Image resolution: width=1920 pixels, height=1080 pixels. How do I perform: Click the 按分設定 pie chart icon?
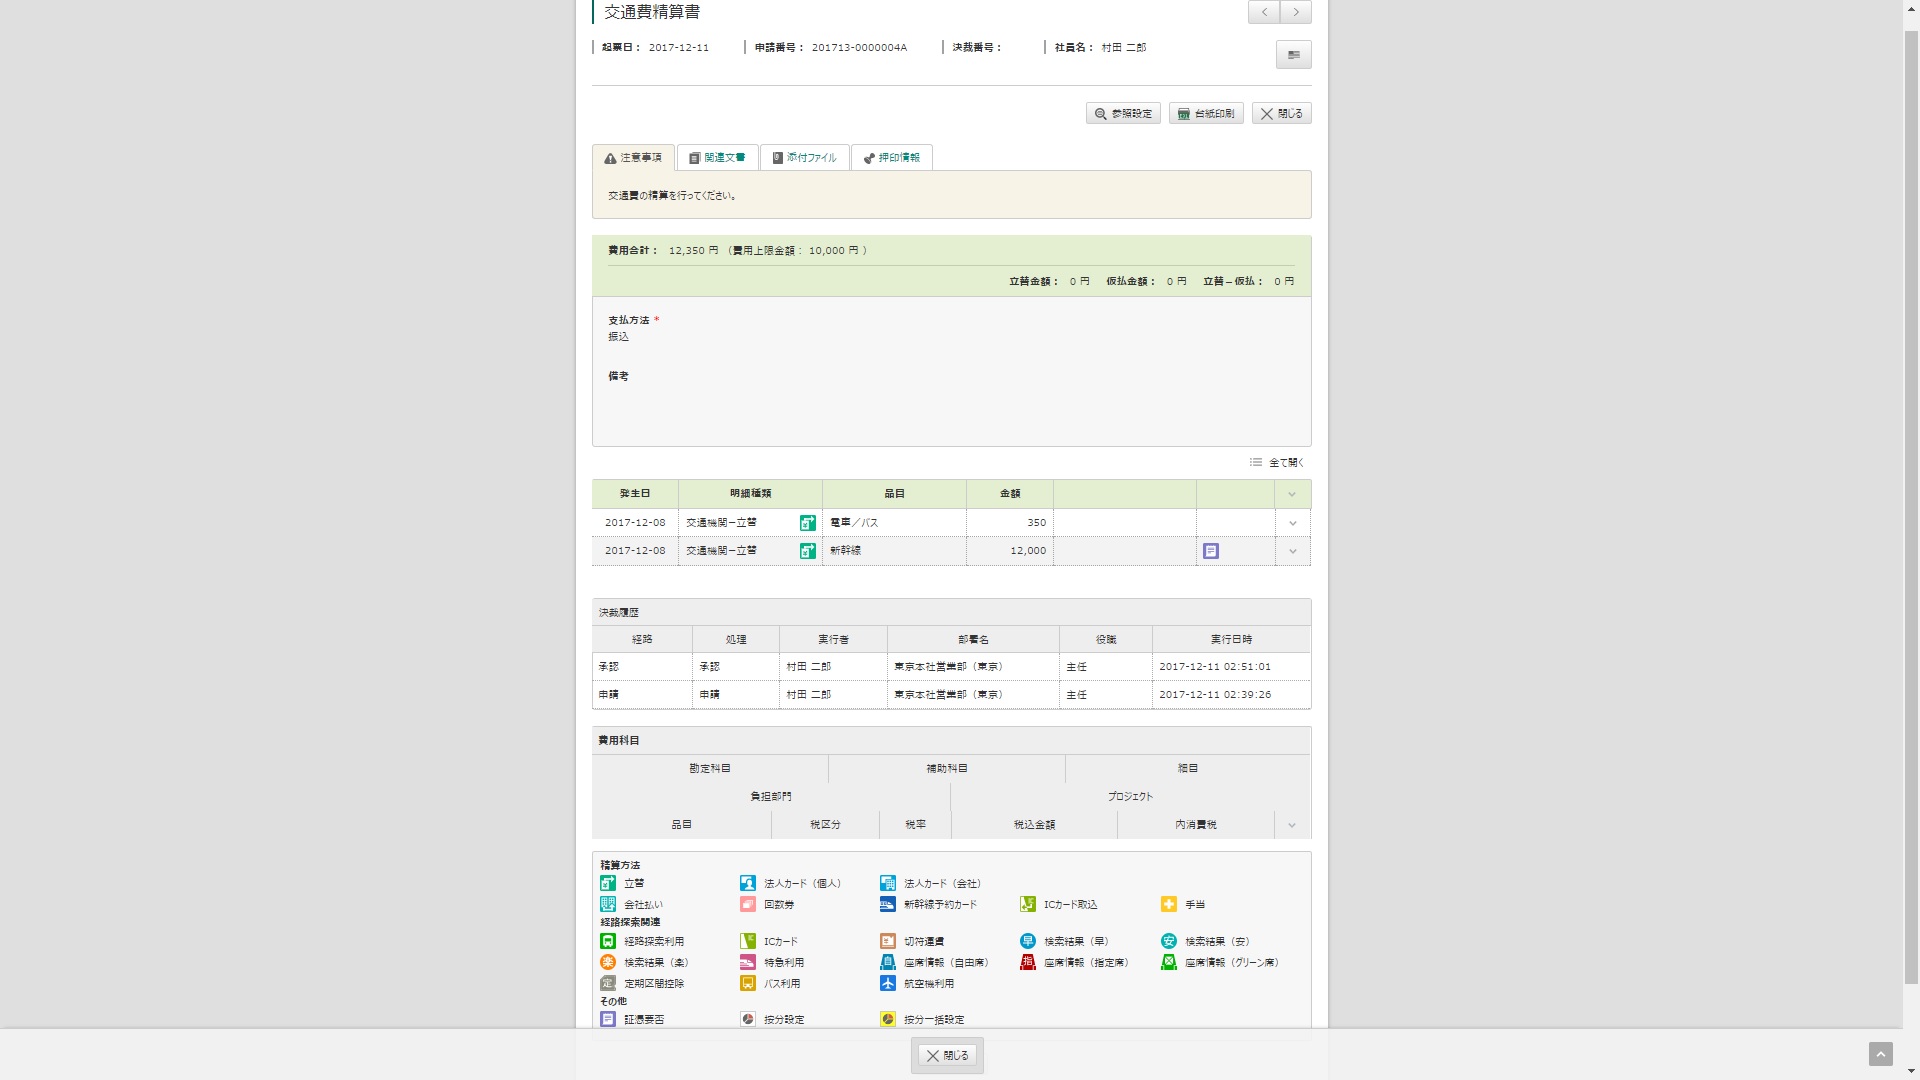click(x=747, y=1019)
